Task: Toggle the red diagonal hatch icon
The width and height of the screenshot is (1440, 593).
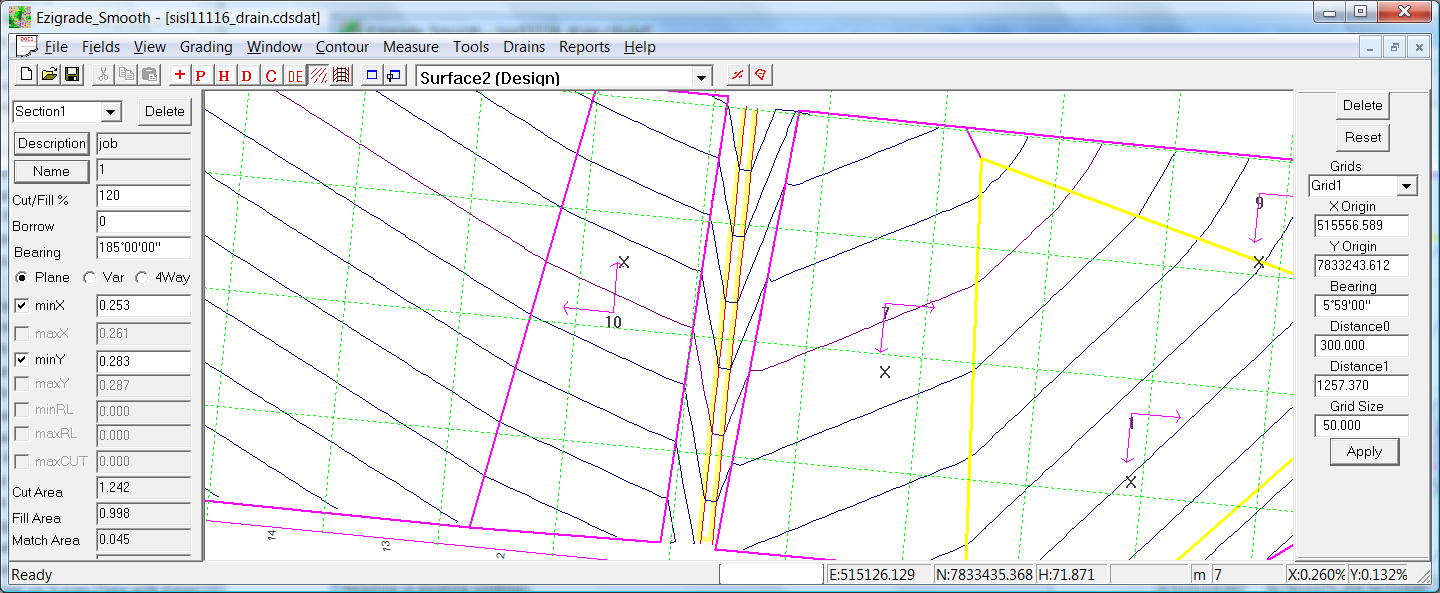Action: [318, 75]
